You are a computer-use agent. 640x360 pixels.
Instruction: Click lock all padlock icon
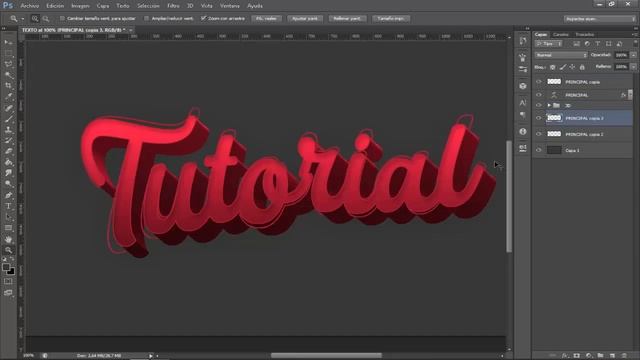tap(582, 67)
